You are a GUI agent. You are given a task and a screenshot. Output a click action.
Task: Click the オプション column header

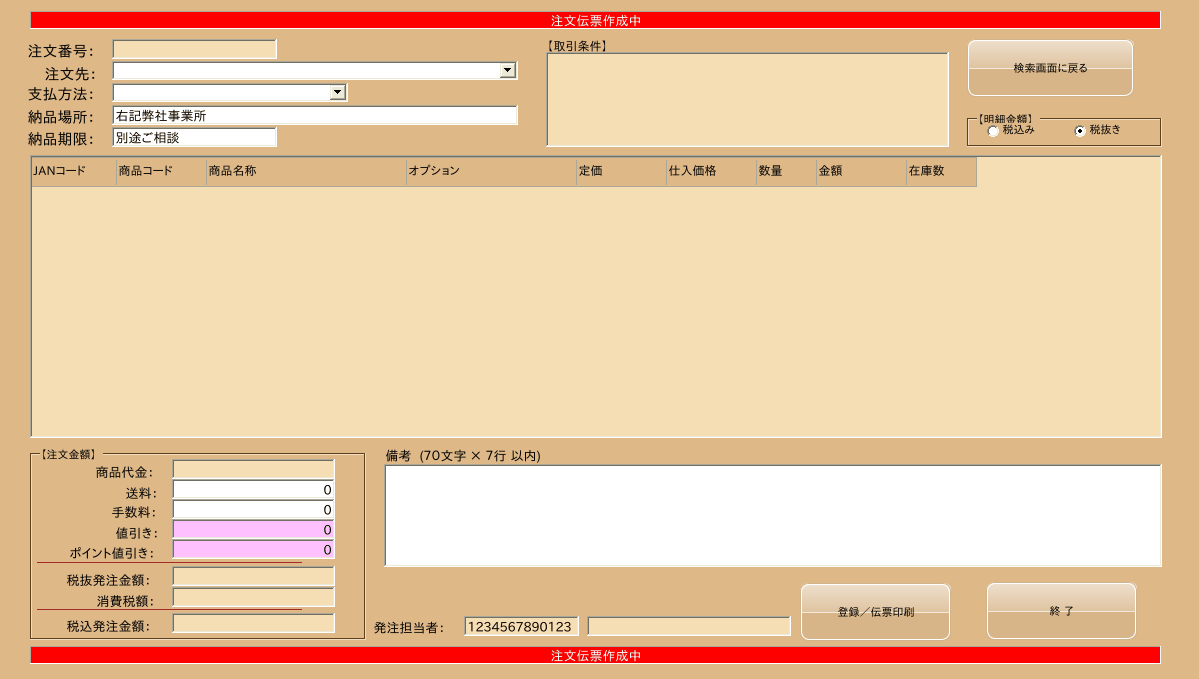[491, 171]
